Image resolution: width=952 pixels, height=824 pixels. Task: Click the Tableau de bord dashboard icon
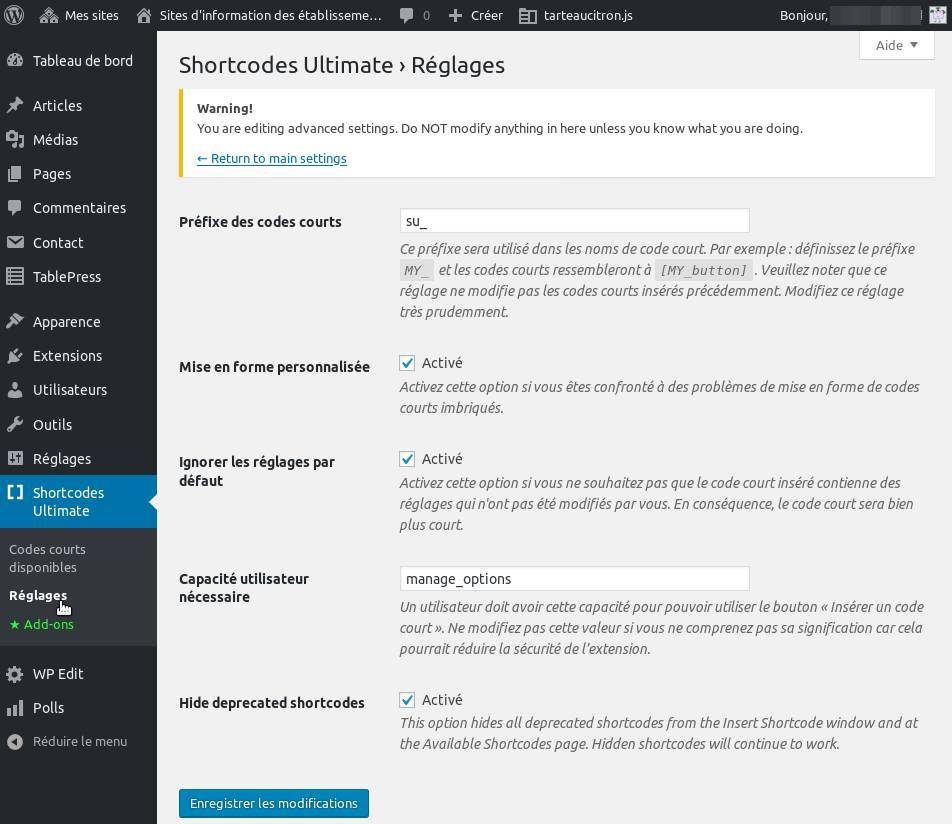point(14,61)
